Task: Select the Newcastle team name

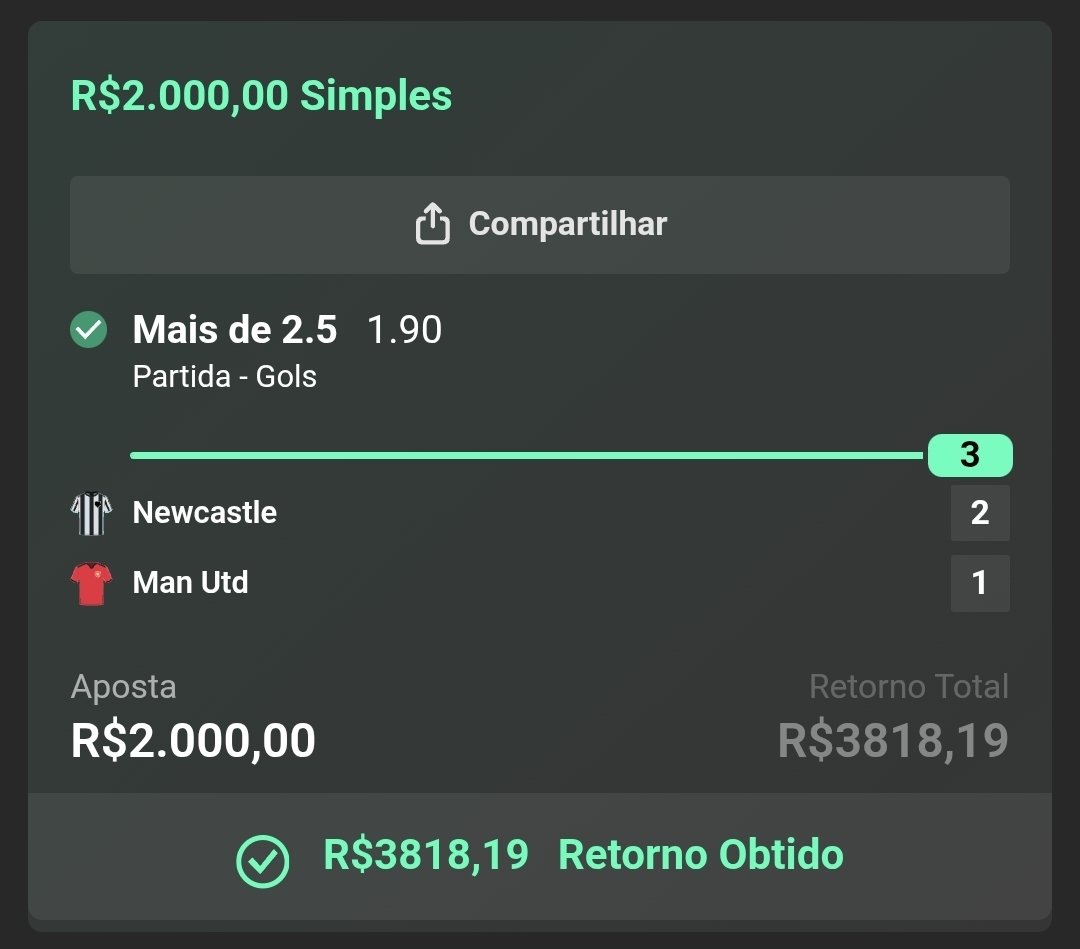Action: coord(204,513)
